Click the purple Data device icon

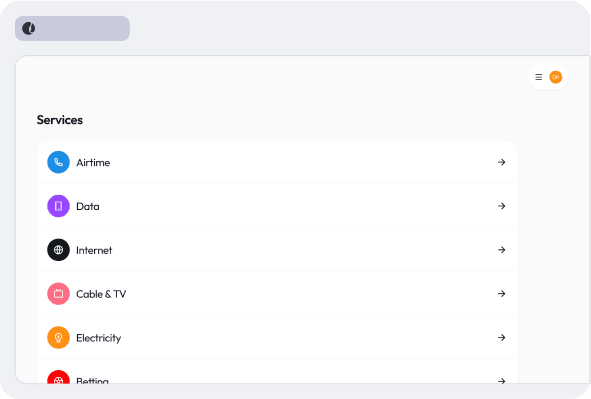coord(58,206)
